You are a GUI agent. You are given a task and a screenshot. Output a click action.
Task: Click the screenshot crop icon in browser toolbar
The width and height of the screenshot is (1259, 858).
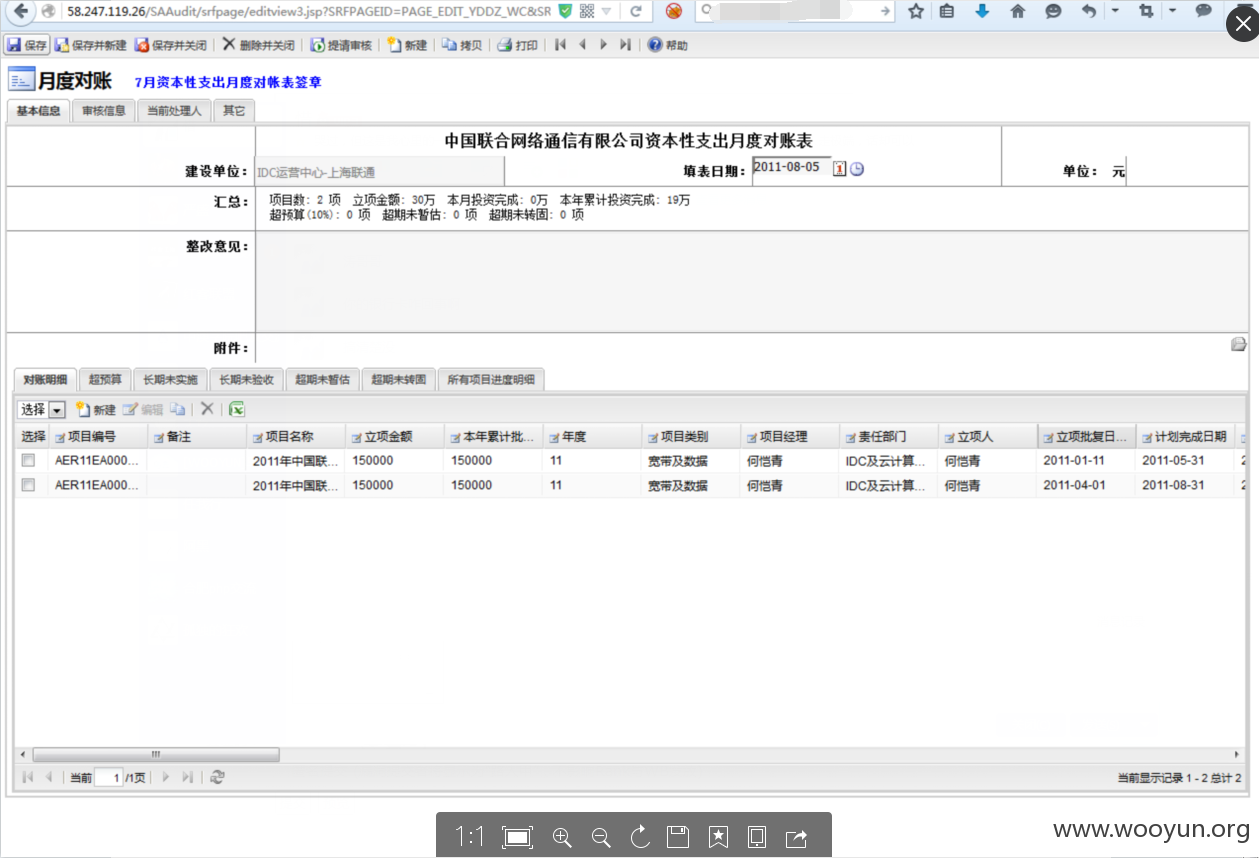[x=1145, y=11]
